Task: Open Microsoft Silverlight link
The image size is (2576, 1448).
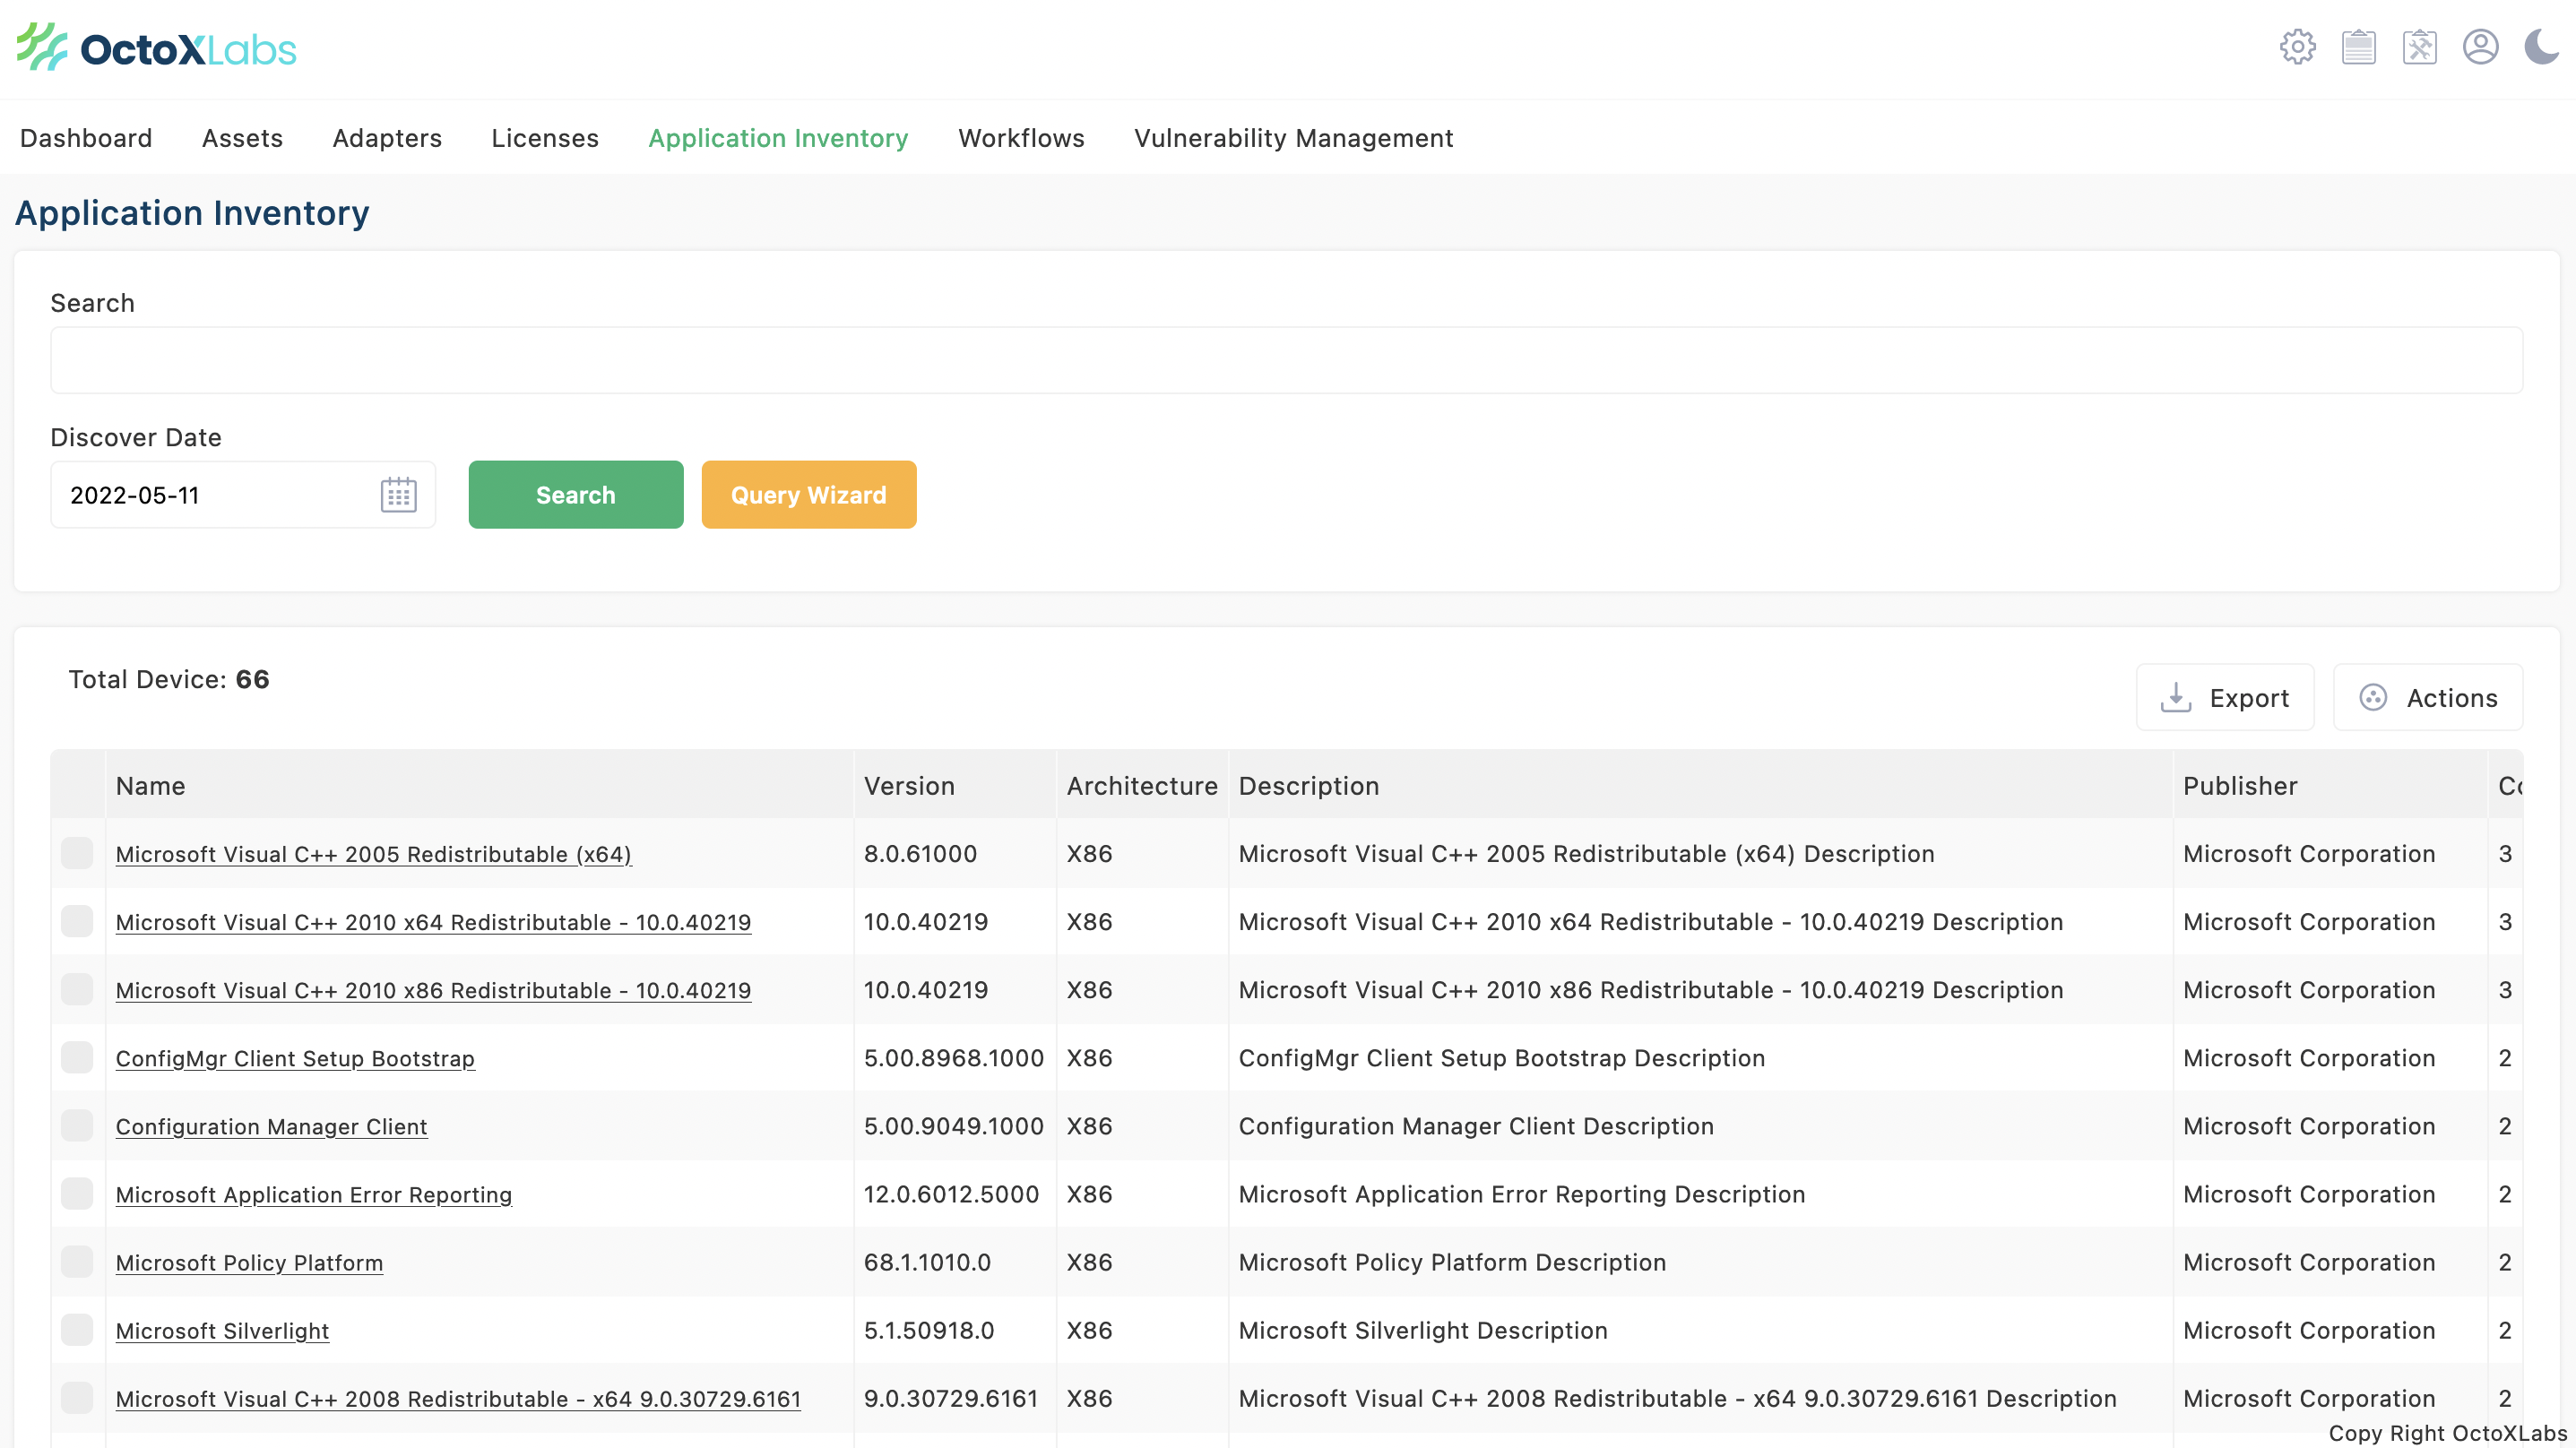Action: 222,1330
